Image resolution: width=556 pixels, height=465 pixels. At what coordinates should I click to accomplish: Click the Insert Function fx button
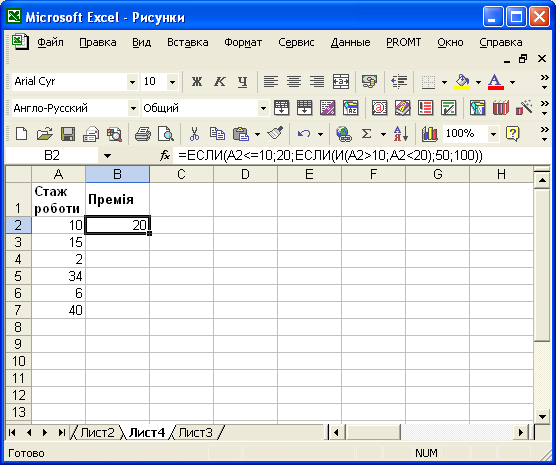click(165, 155)
